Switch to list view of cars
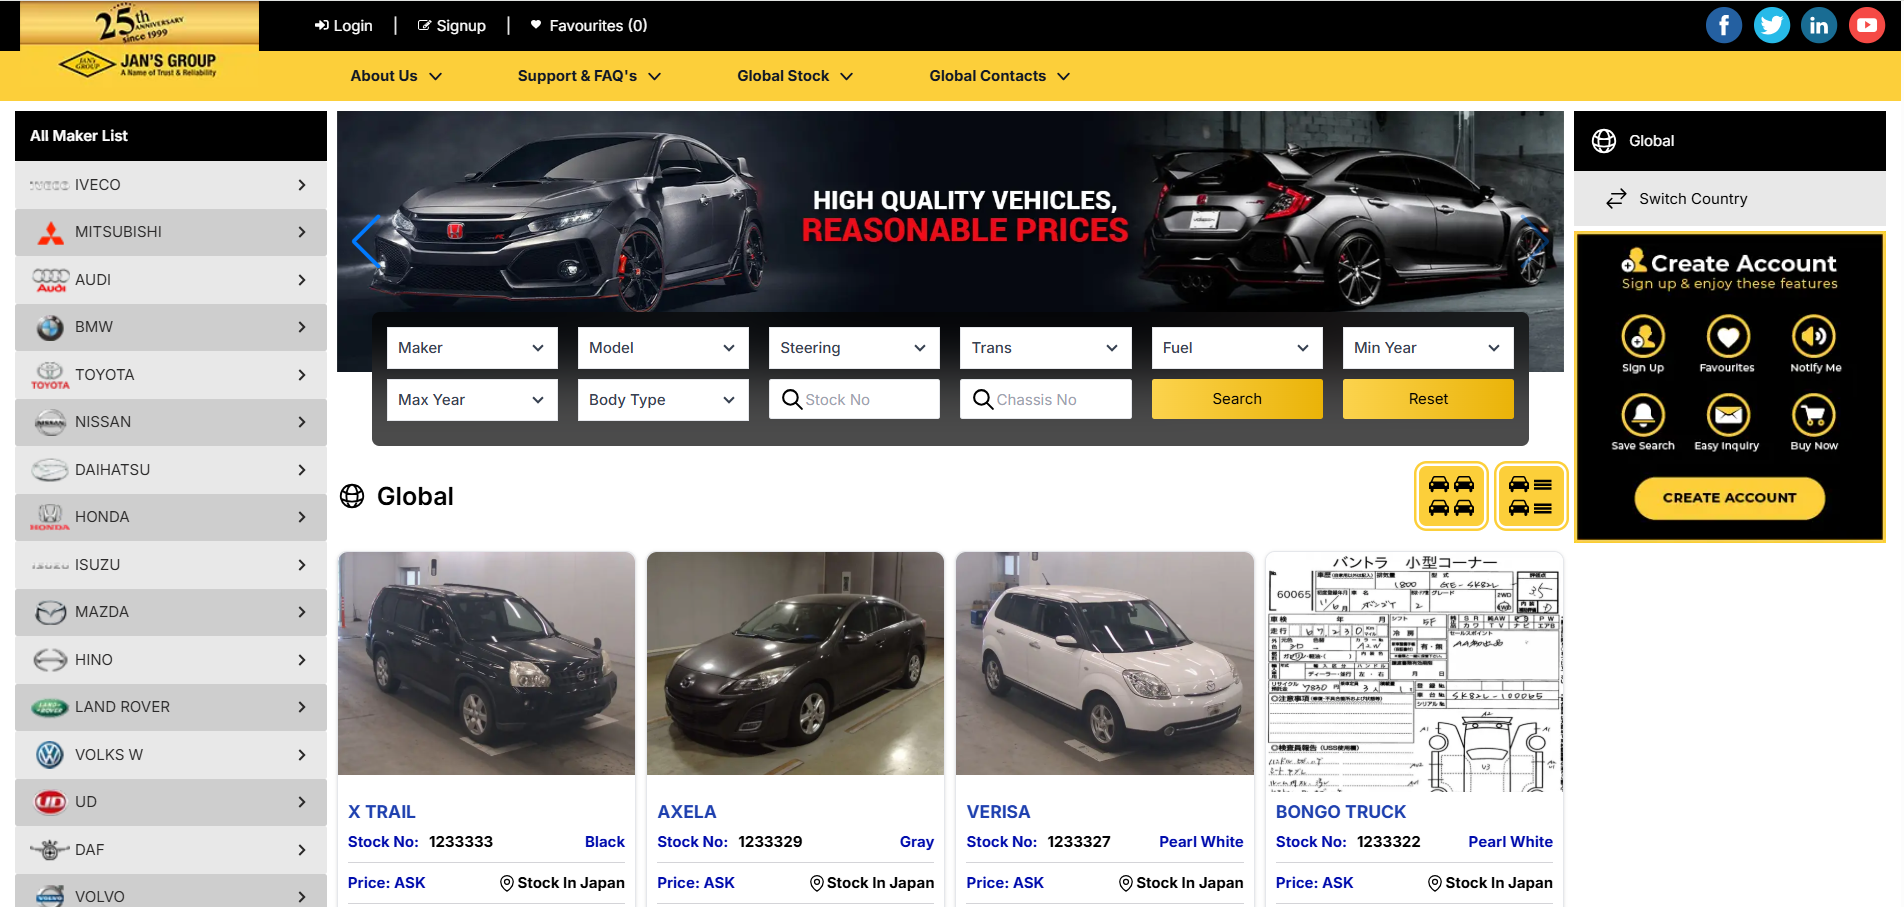 point(1531,496)
